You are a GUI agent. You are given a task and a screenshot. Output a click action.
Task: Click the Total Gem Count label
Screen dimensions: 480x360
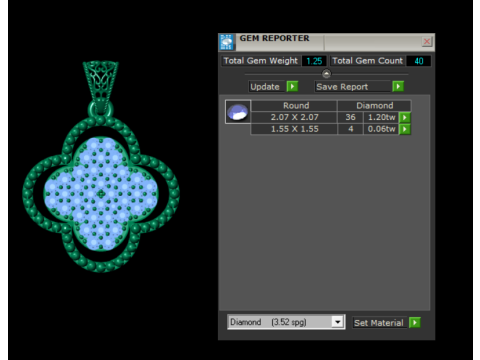click(367, 61)
